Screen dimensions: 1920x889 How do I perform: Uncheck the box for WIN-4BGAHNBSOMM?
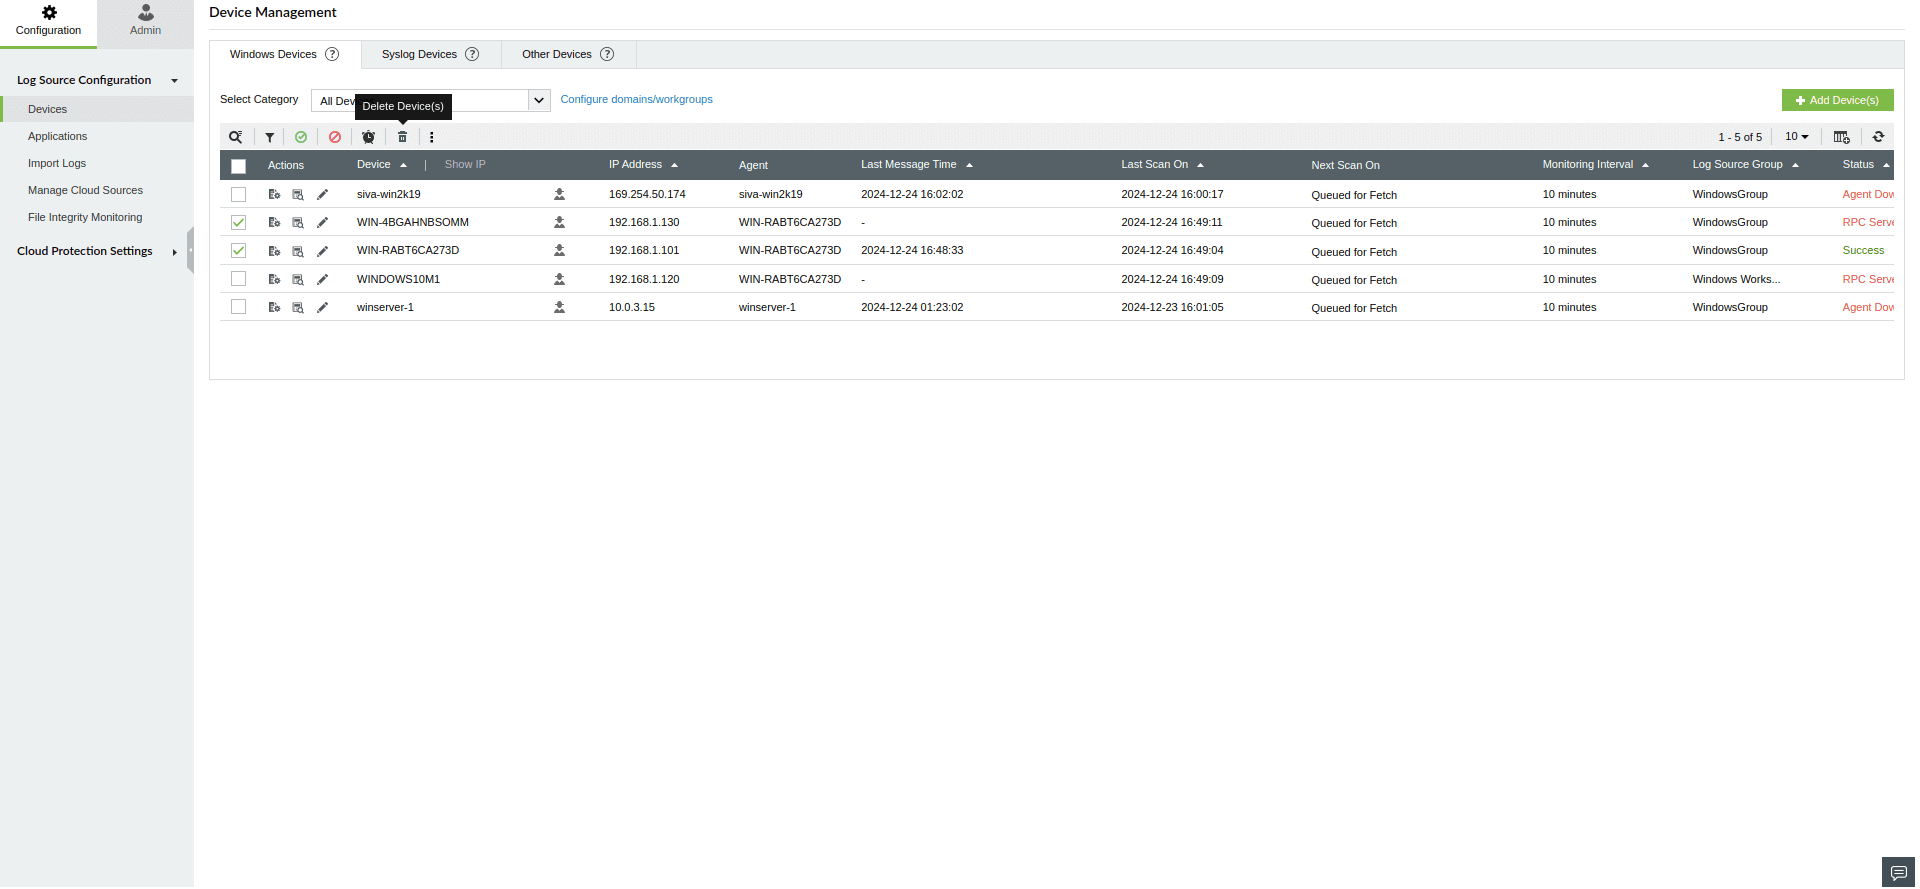pyautogui.click(x=238, y=222)
